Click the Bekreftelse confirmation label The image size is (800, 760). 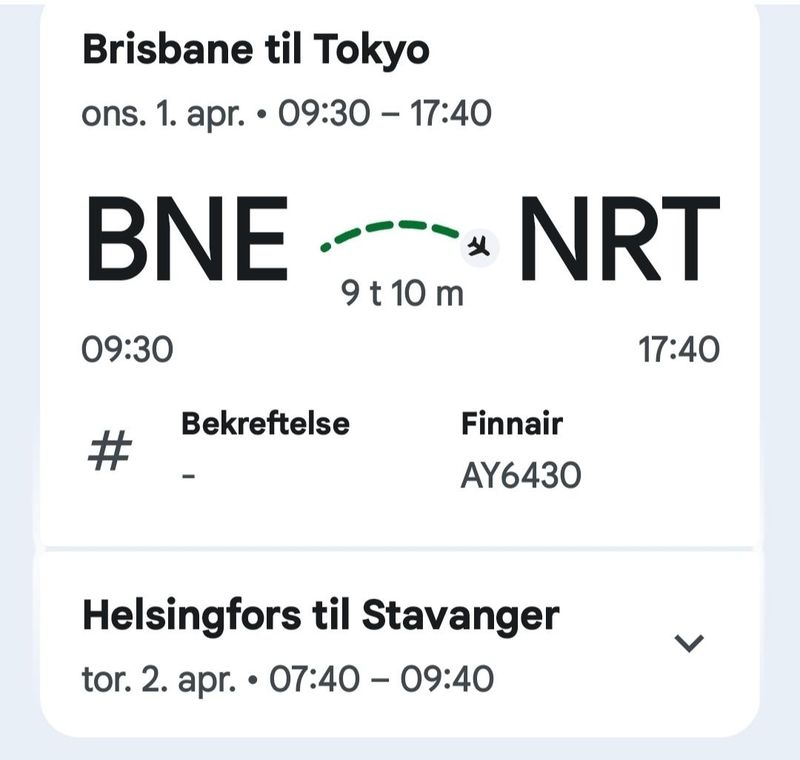click(x=265, y=424)
